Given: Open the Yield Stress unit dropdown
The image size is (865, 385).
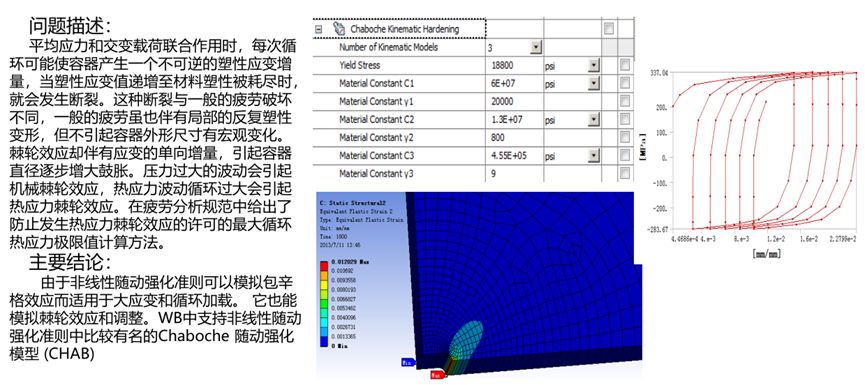Looking at the screenshot, I should (594, 66).
